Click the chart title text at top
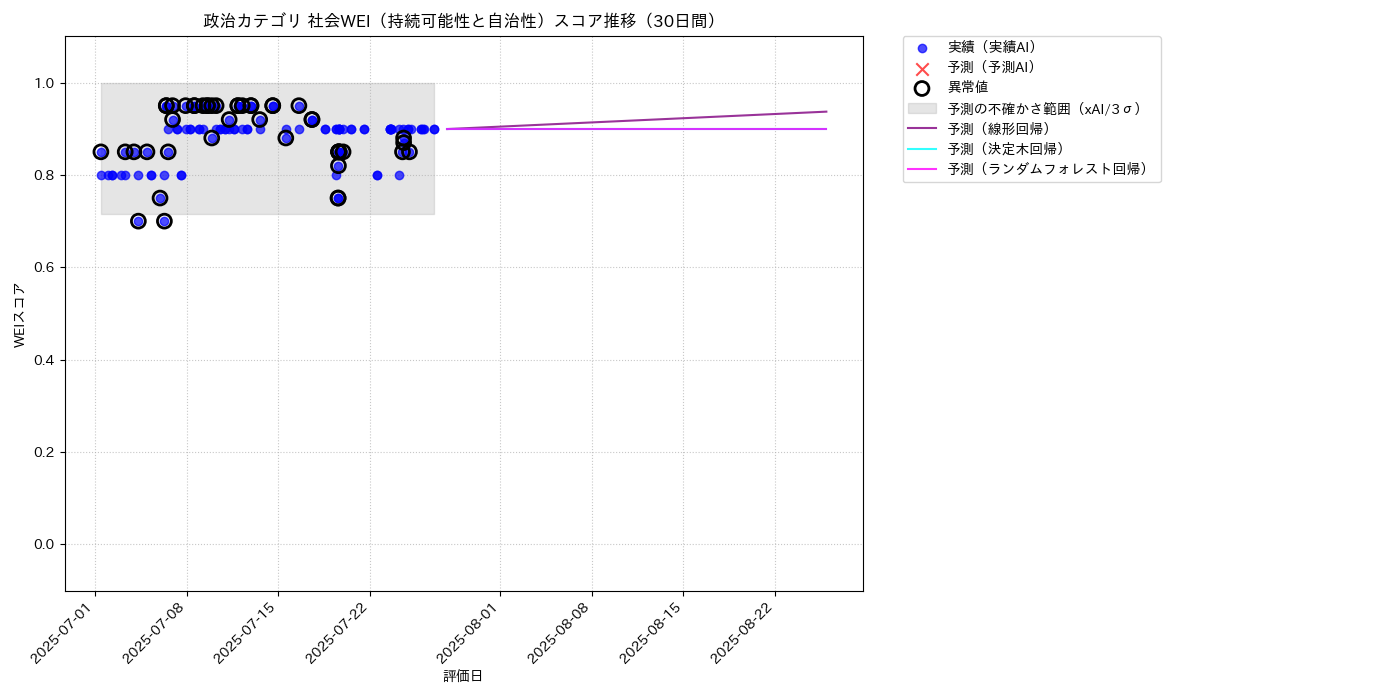This screenshot has width=1400, height=700. 463,21
